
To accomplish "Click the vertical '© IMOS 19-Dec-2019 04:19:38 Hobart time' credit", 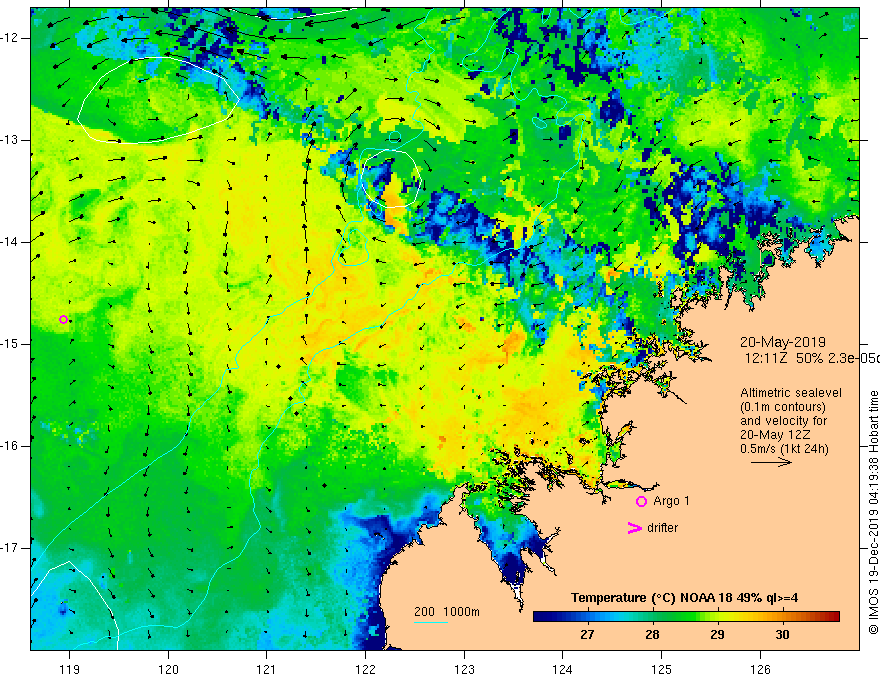I will click(x=873, y=513).
